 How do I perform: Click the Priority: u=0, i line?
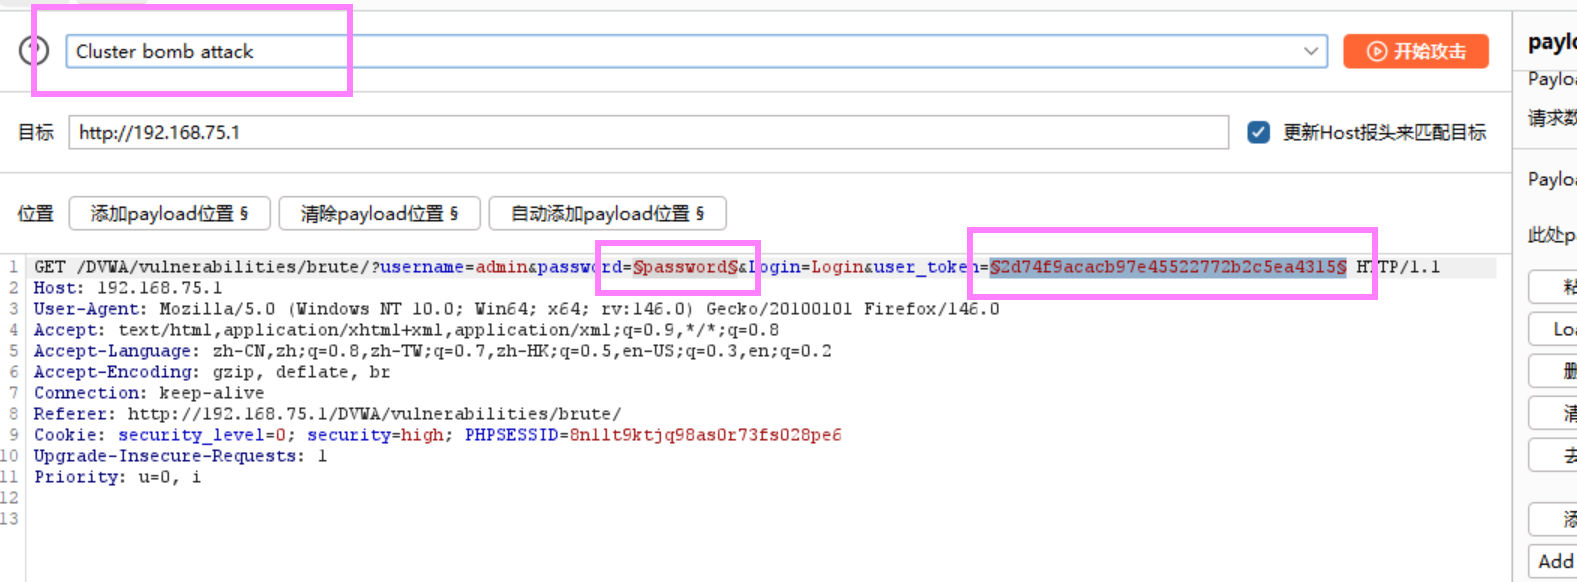pos(117,477)
